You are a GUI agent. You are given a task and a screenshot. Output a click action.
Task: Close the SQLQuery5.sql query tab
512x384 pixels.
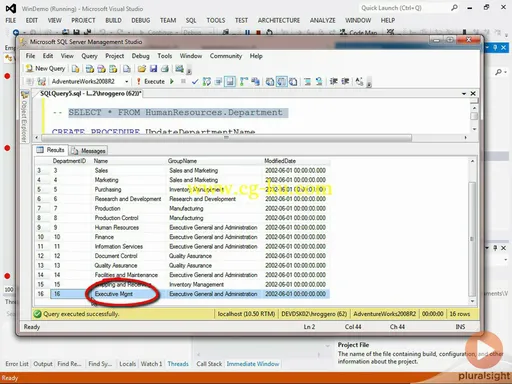click(473, 94)
